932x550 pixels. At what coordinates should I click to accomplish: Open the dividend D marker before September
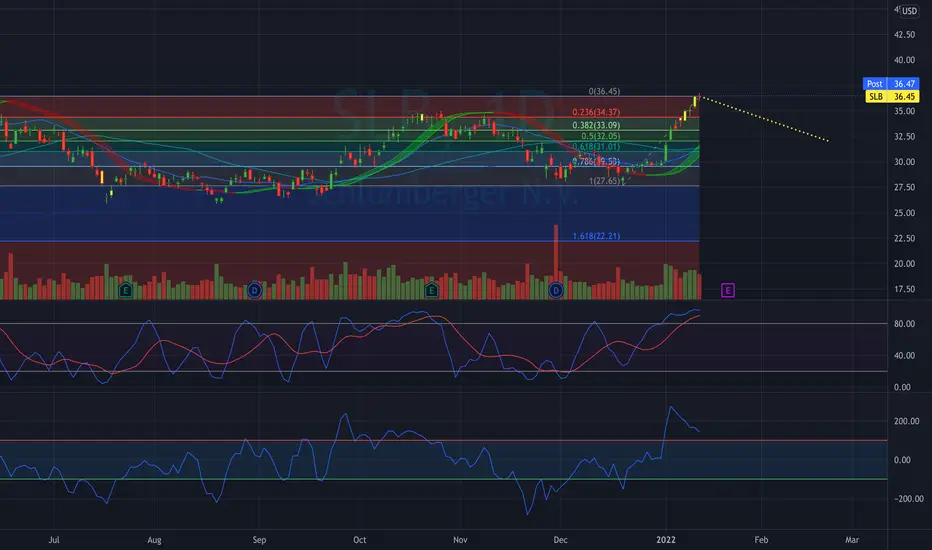(x=254, y=290)
